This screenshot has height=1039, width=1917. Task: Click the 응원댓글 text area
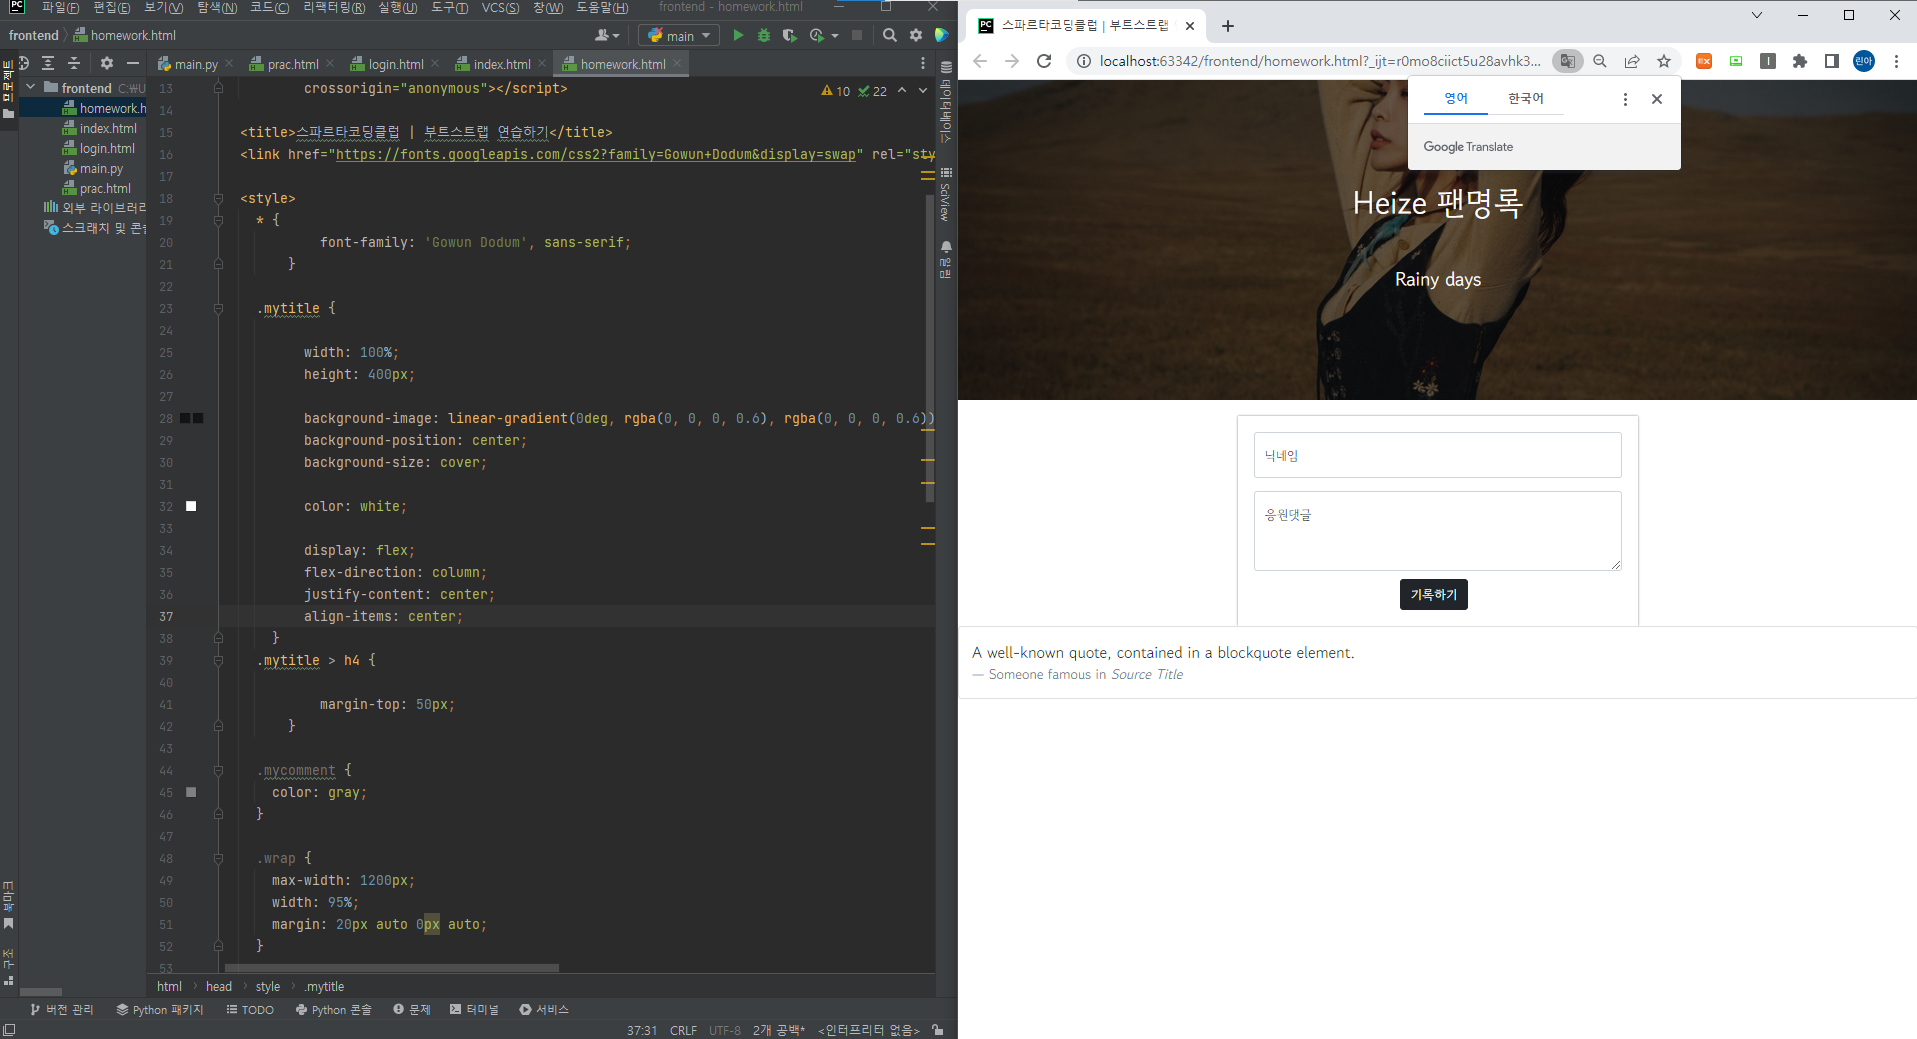click(x=1437, y=531)
